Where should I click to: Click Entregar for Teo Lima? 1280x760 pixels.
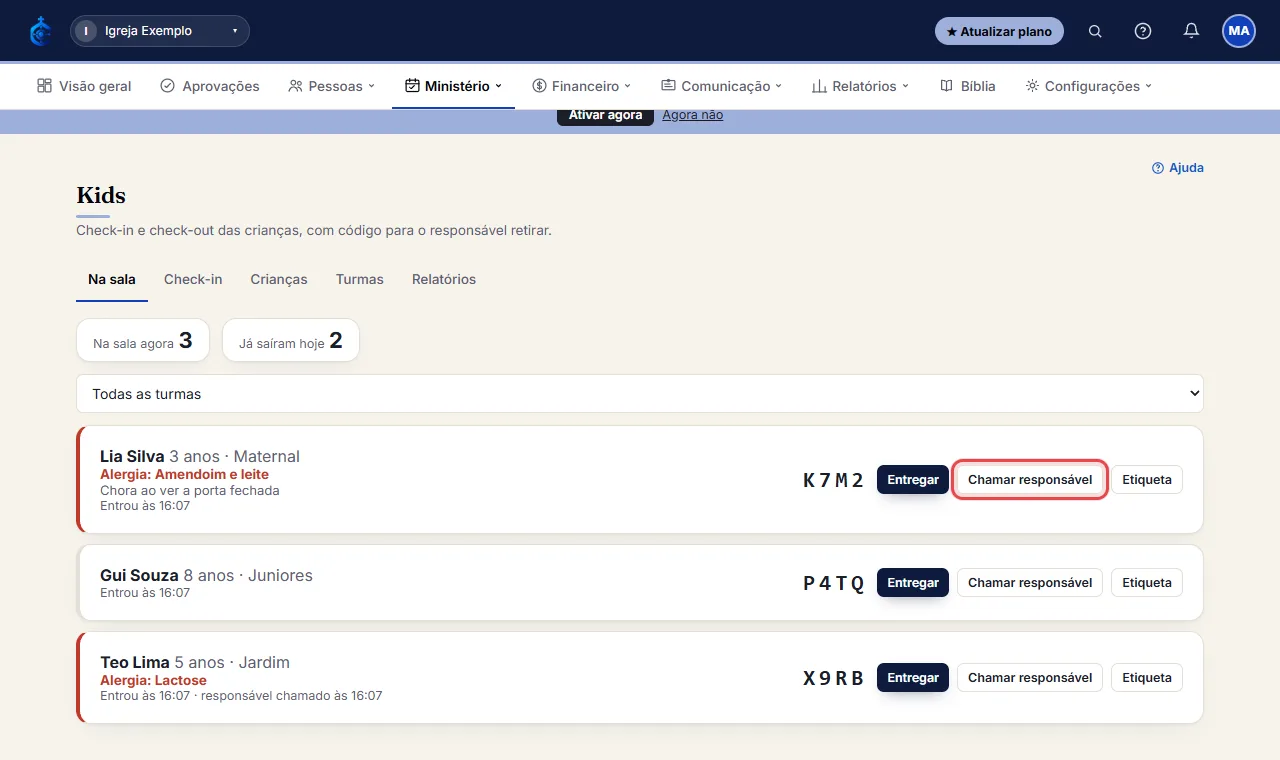[913, 678]
